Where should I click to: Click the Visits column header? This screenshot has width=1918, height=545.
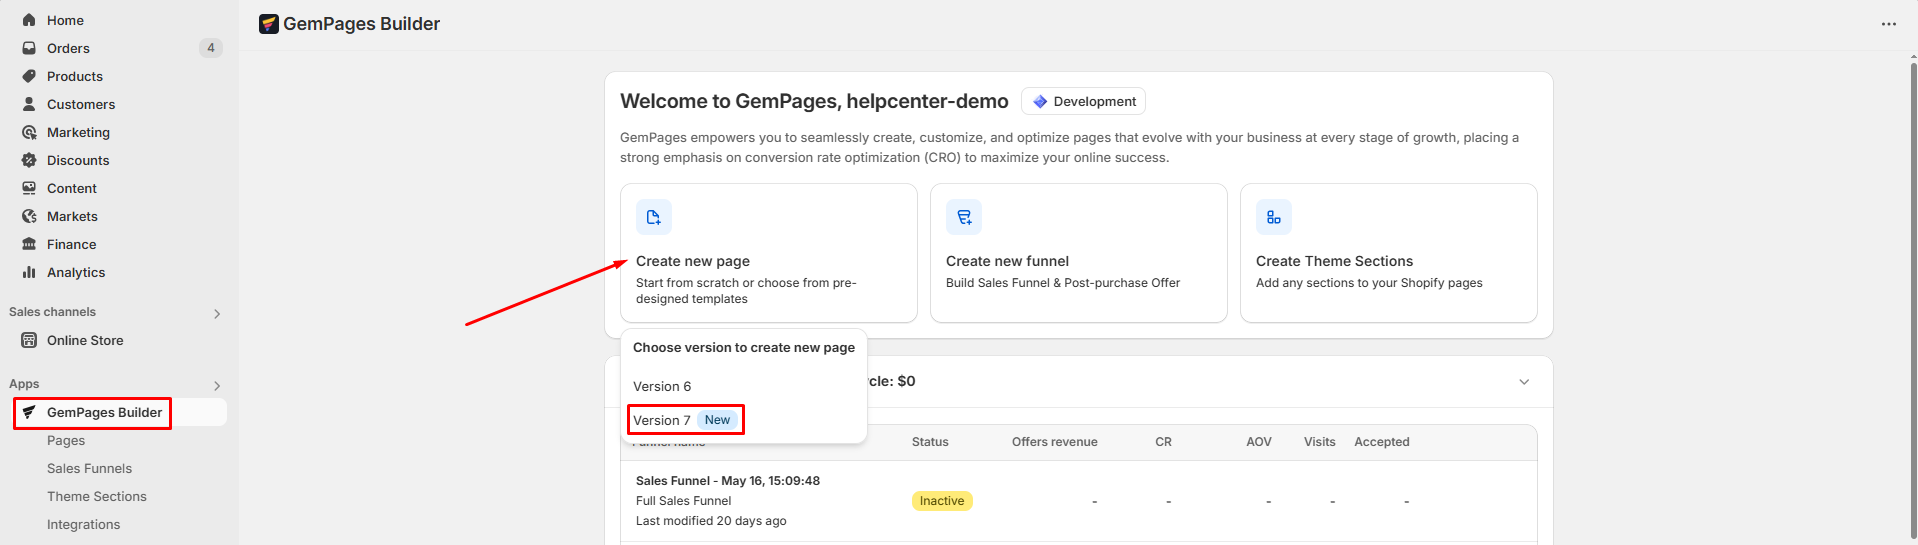1319,442
